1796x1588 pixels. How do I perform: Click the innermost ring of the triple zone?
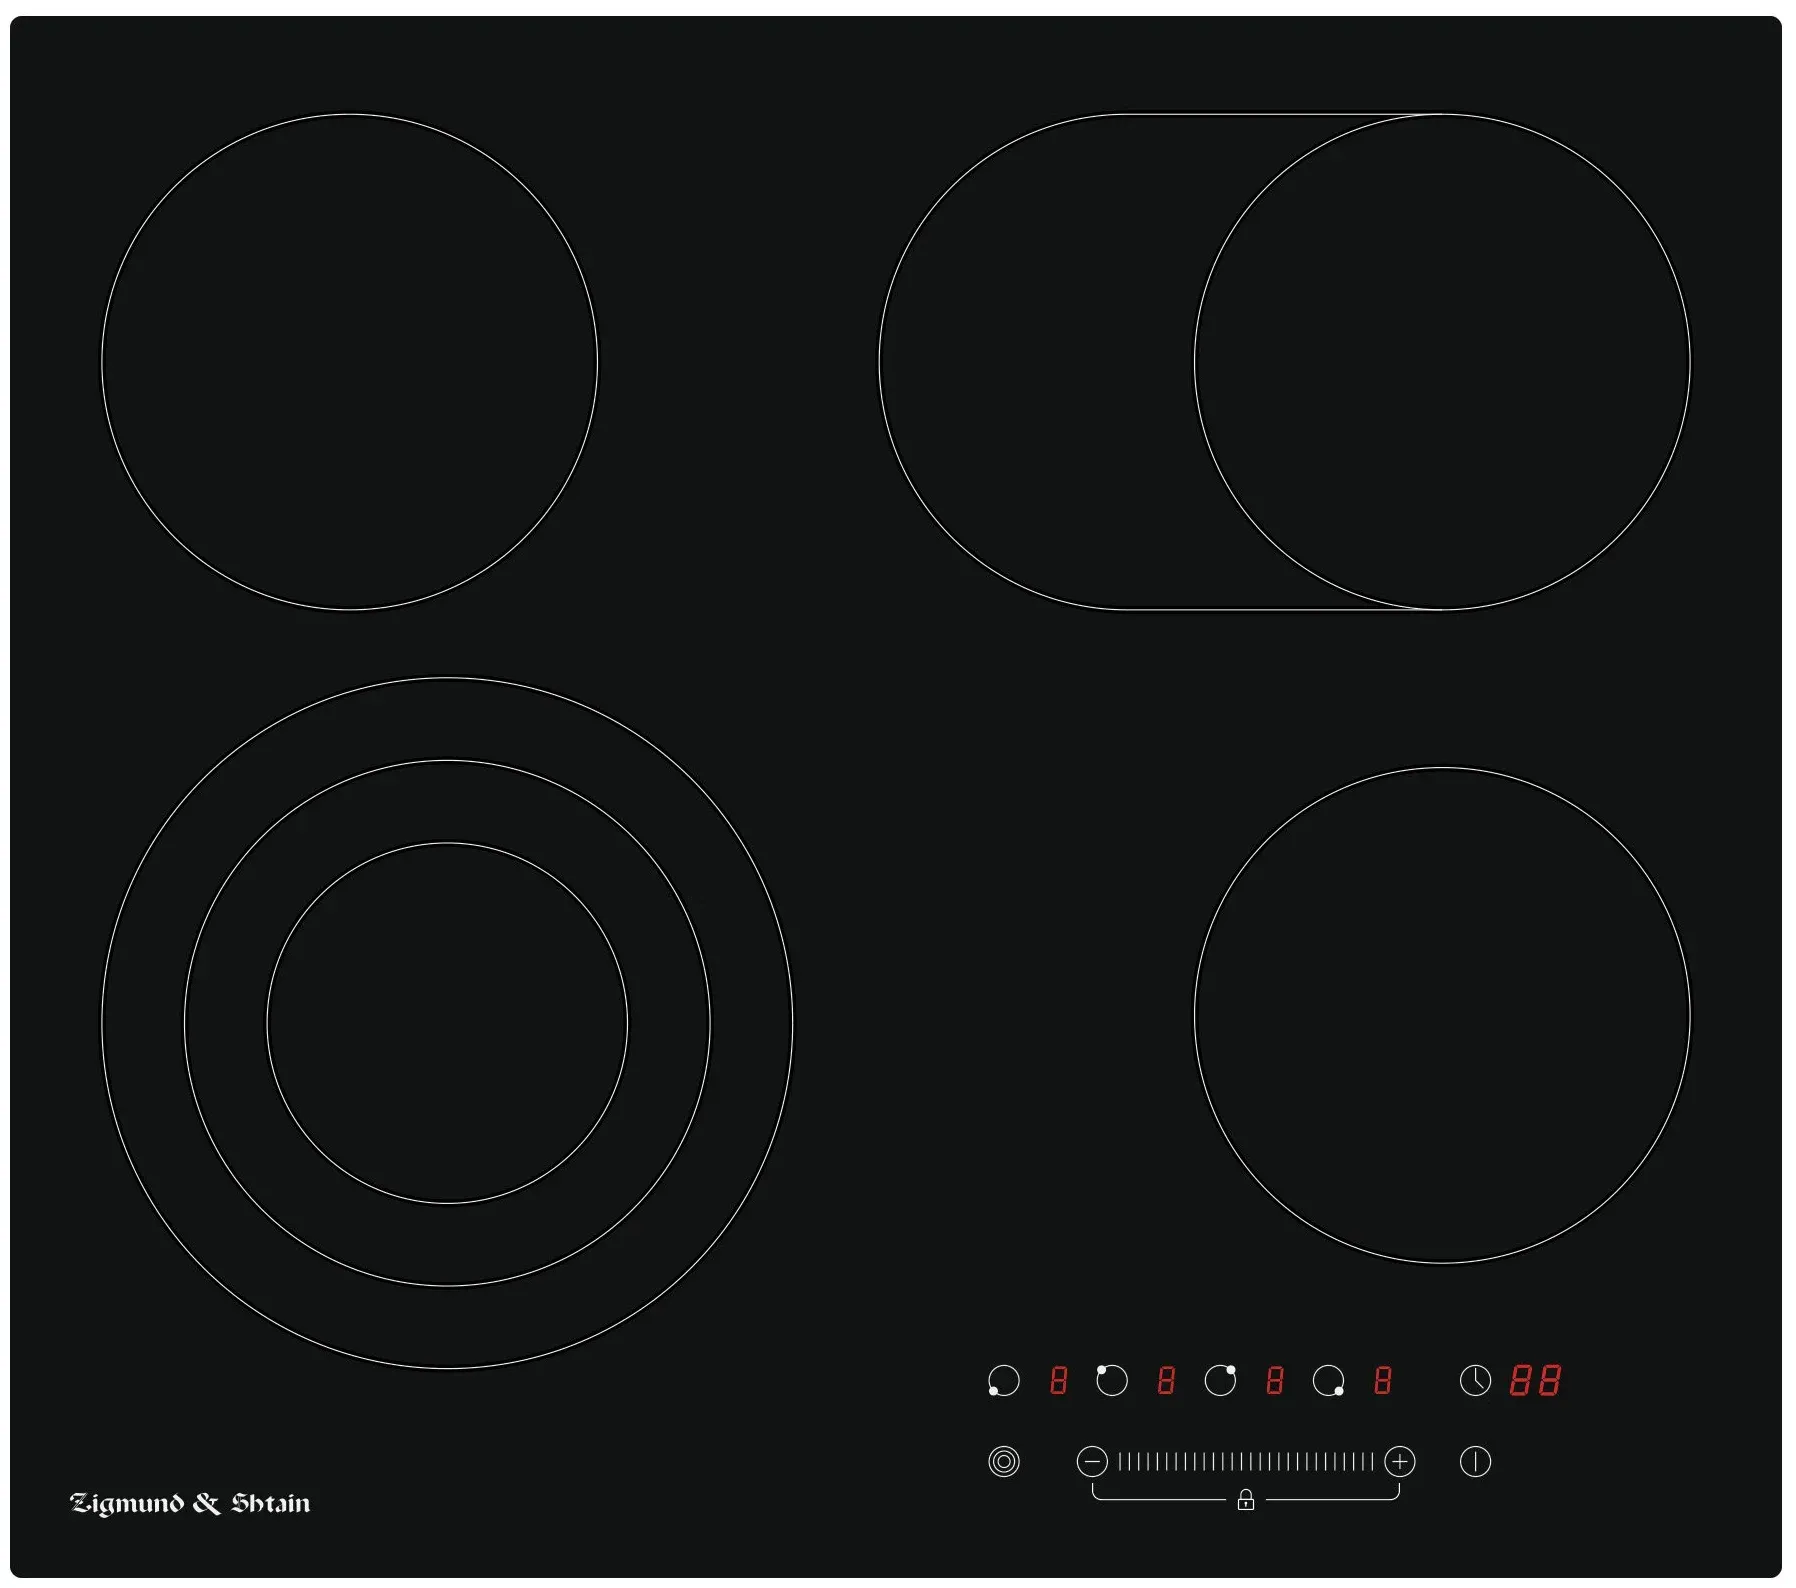click(x=447, y=1023)
